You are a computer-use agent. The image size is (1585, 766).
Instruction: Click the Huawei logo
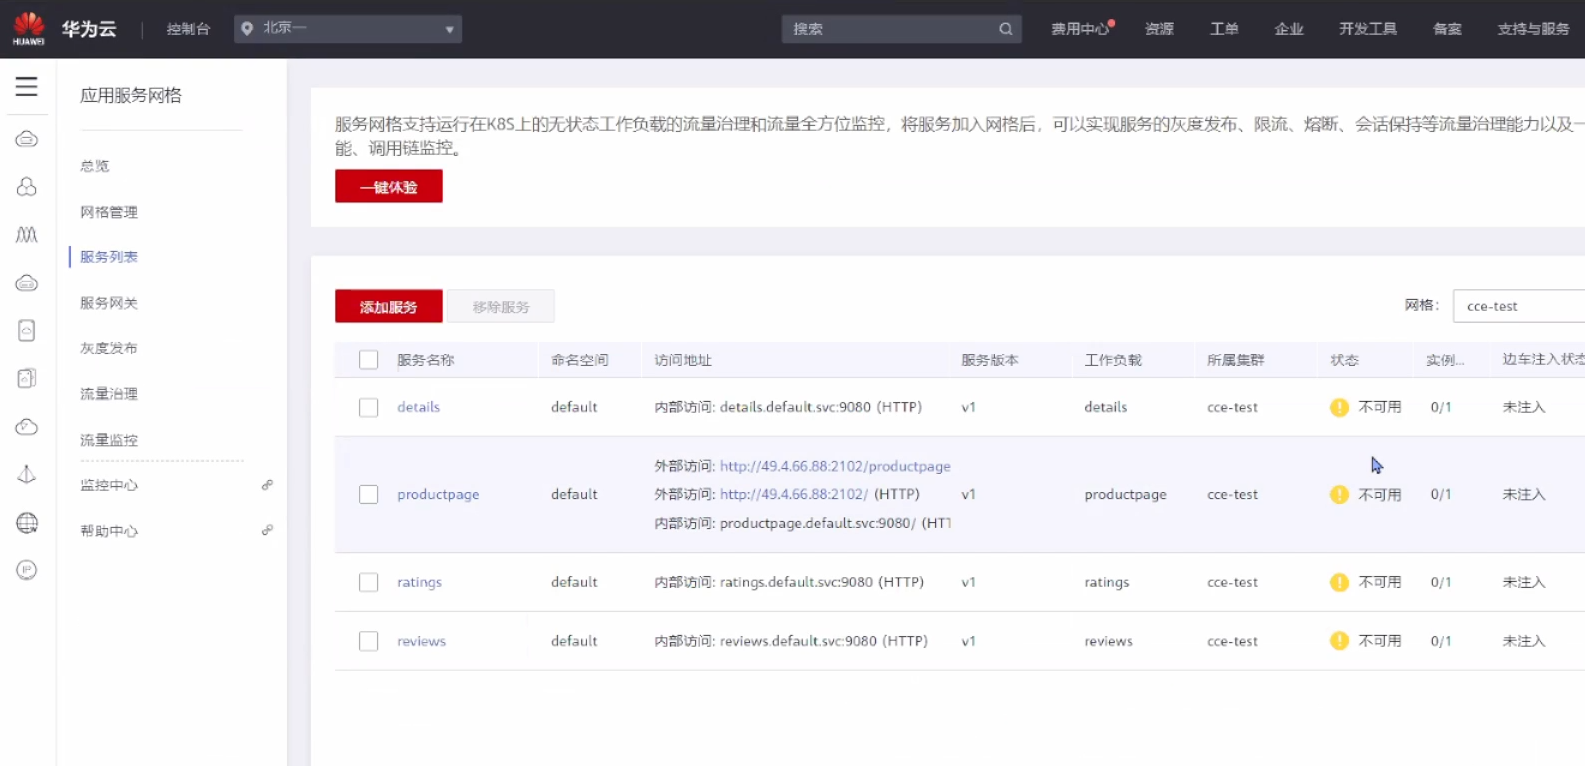coord(29,28)
